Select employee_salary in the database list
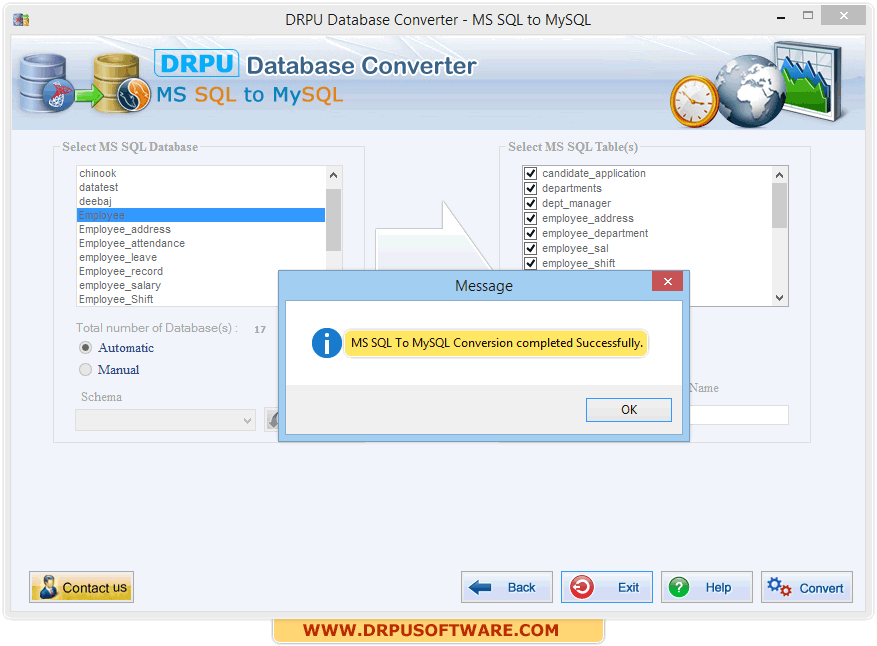Image resolution: width=877 pixels, height=646 pixels. coord(177,285)
